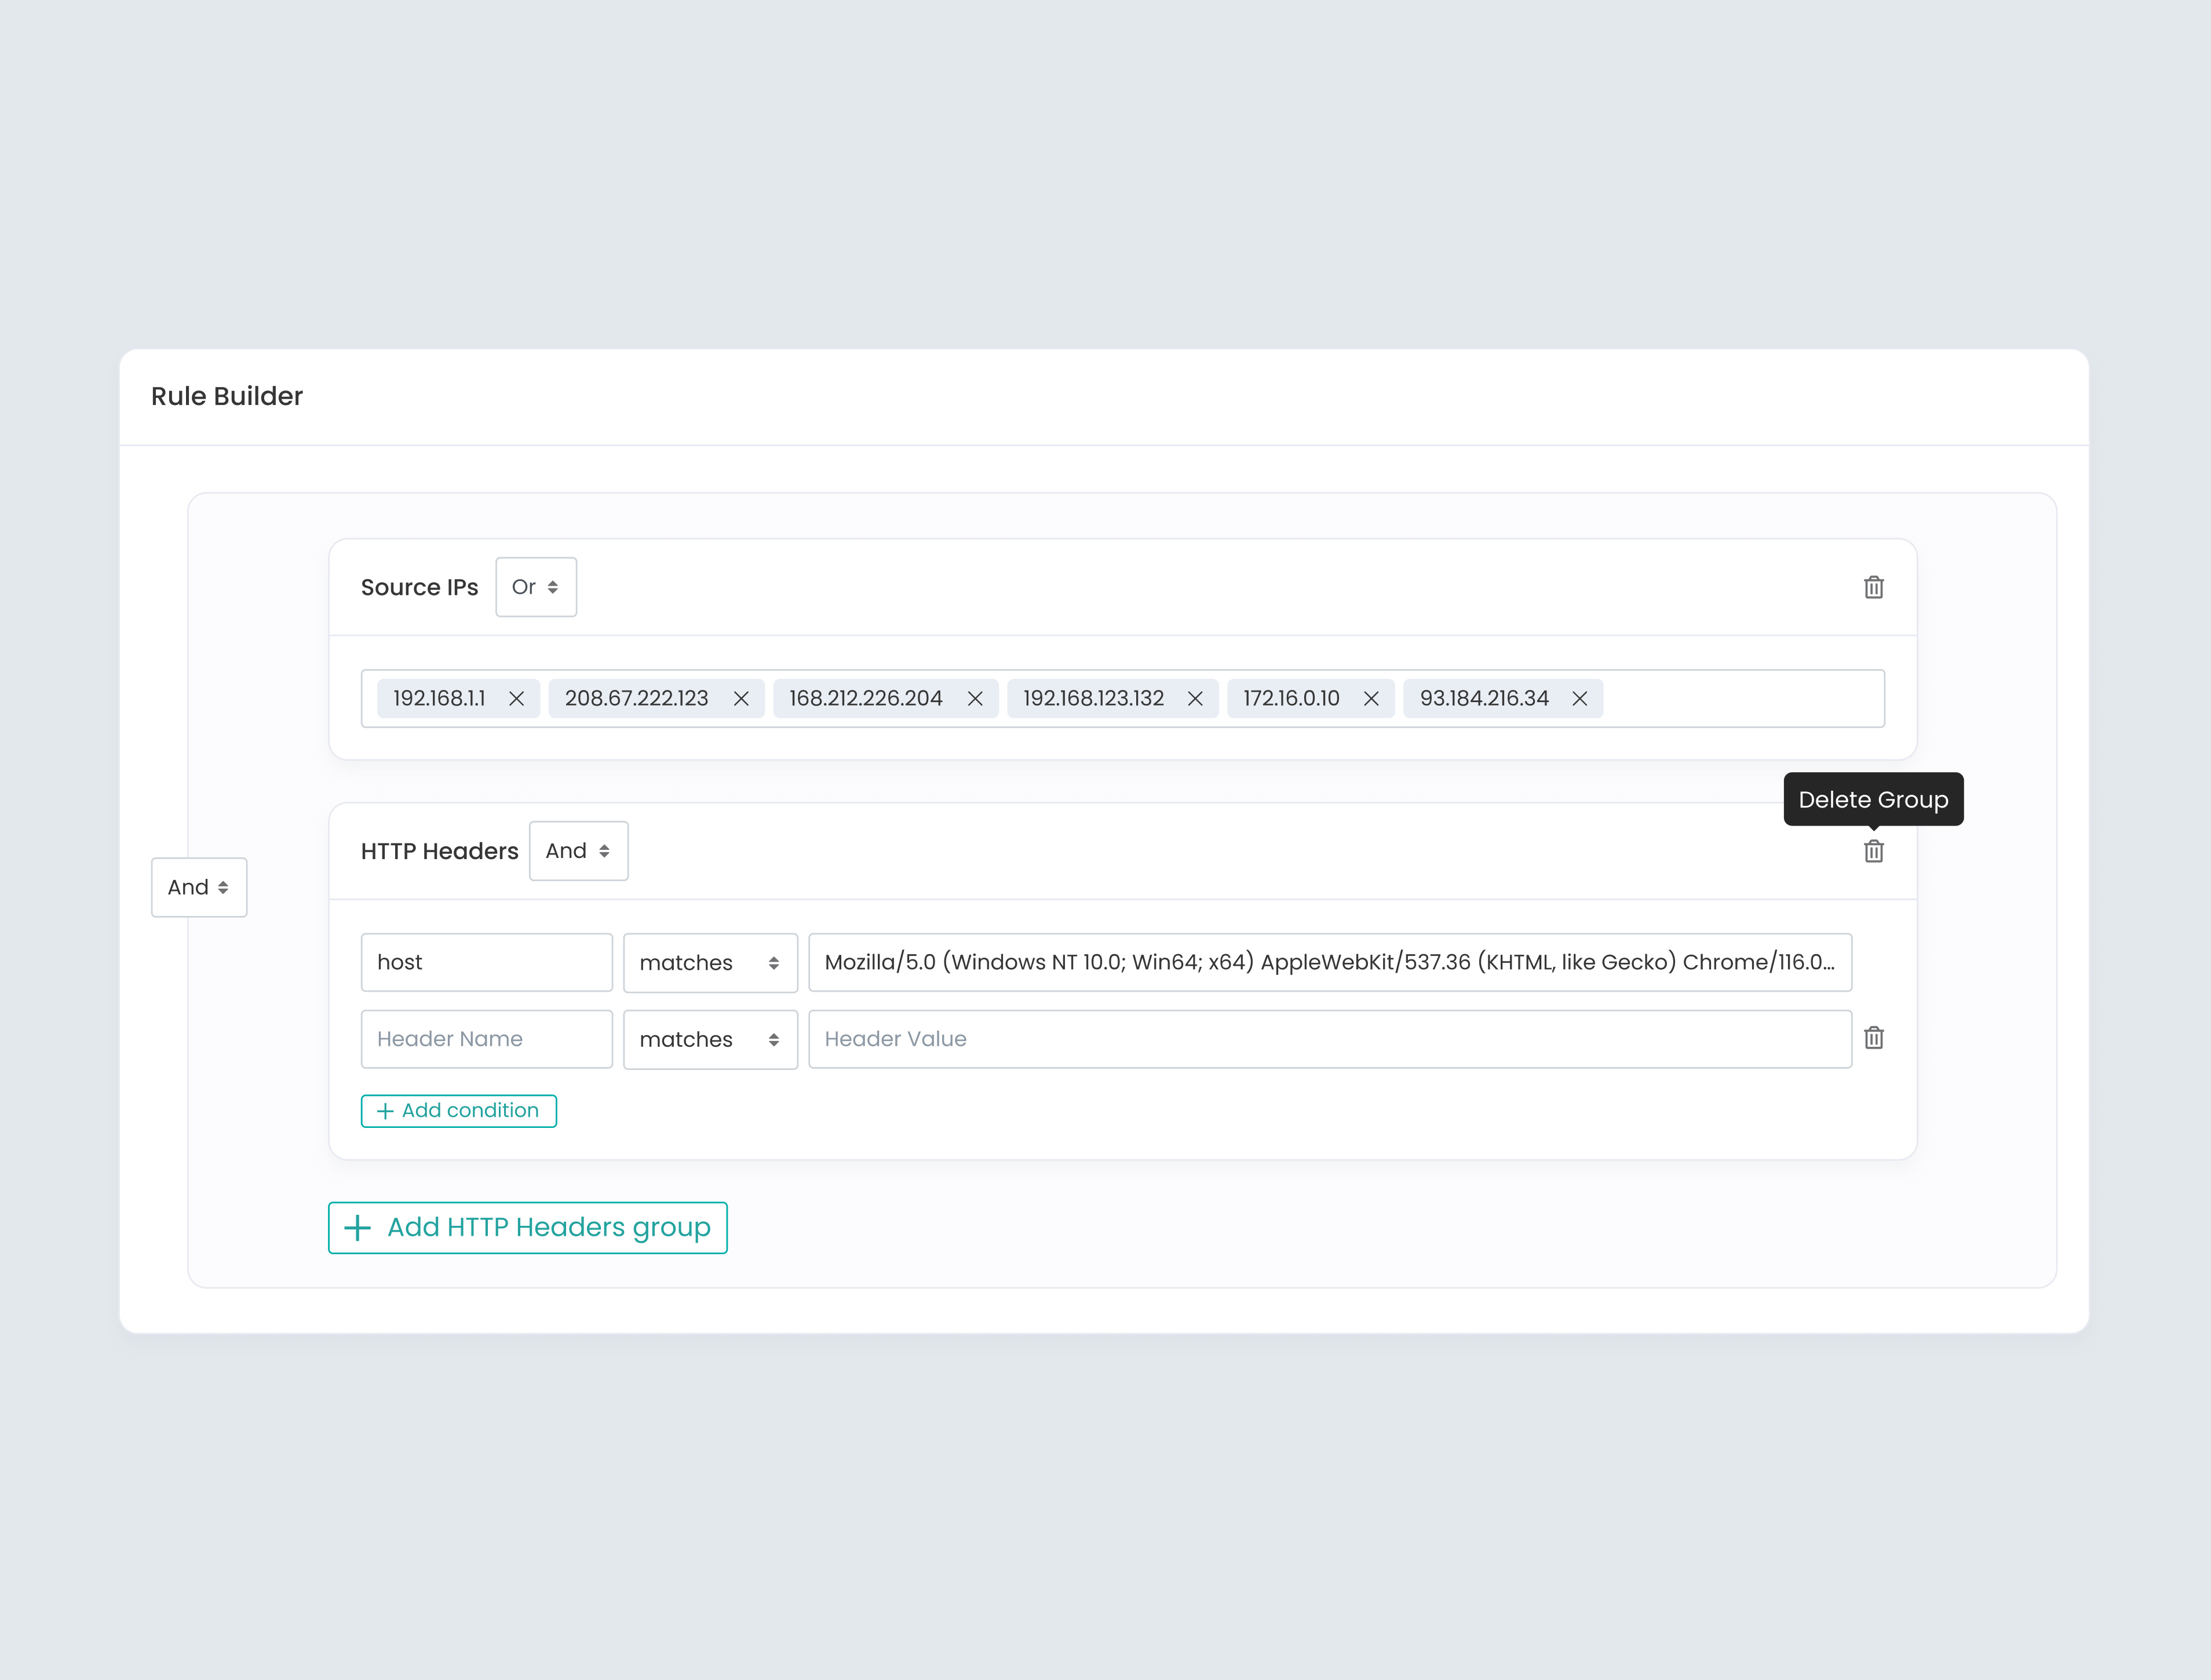Focus the empty Header Value field
Image resolution: width=2211 pixels, height=1680 pixels.
1330,1039
